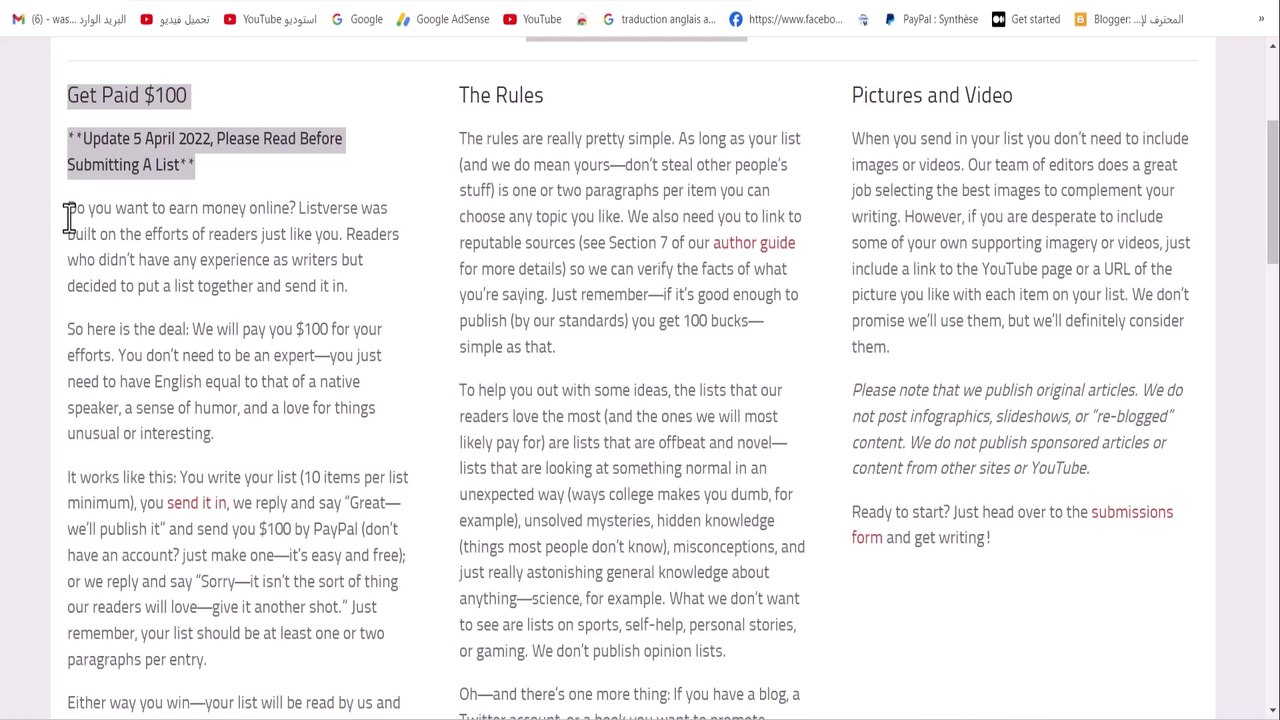Viewport: 1280px width, 720px height.
Task: Click the 'Update 5 April 2022' notice
Action: (205, 152)
